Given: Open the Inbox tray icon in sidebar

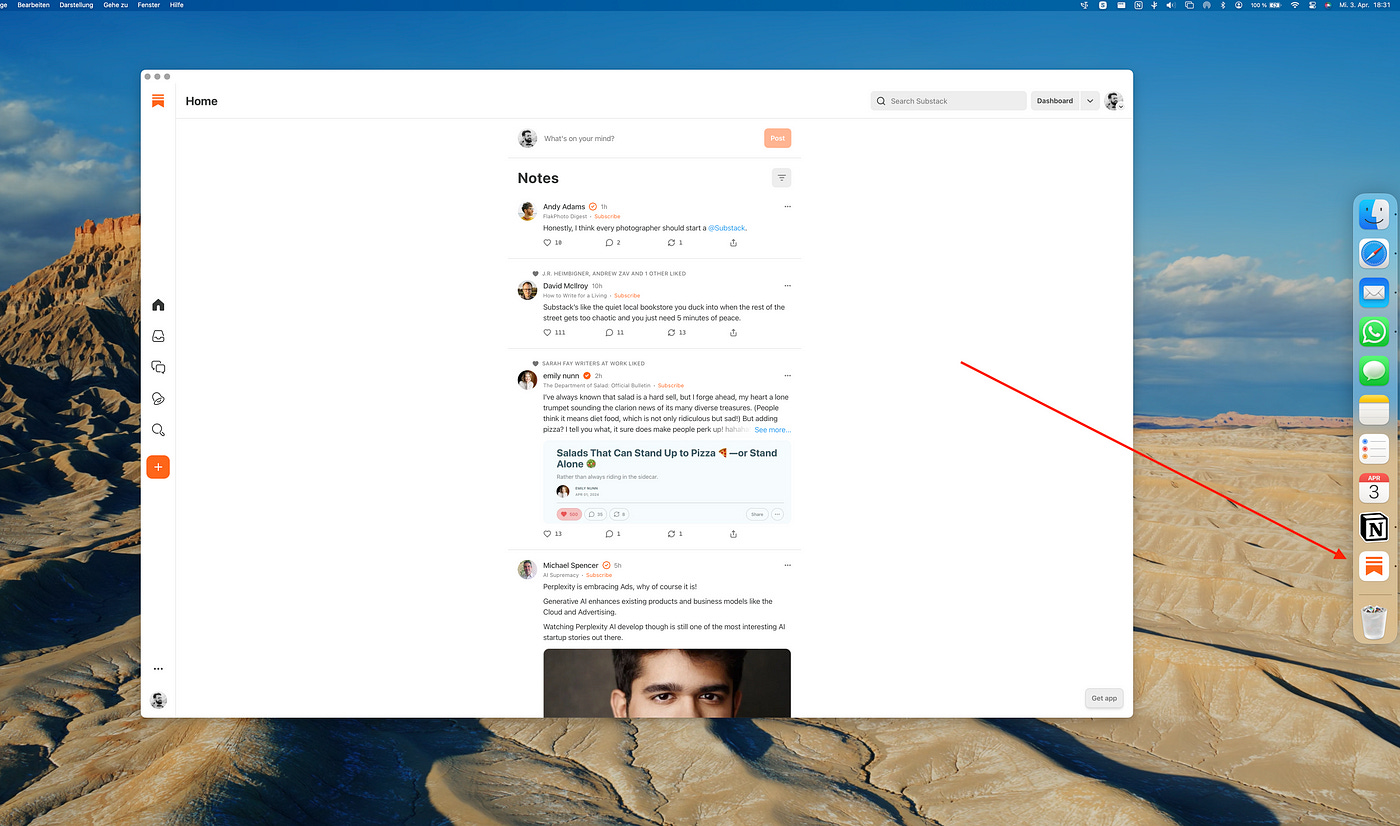Looking at the screenshot, I should point(158,337).
